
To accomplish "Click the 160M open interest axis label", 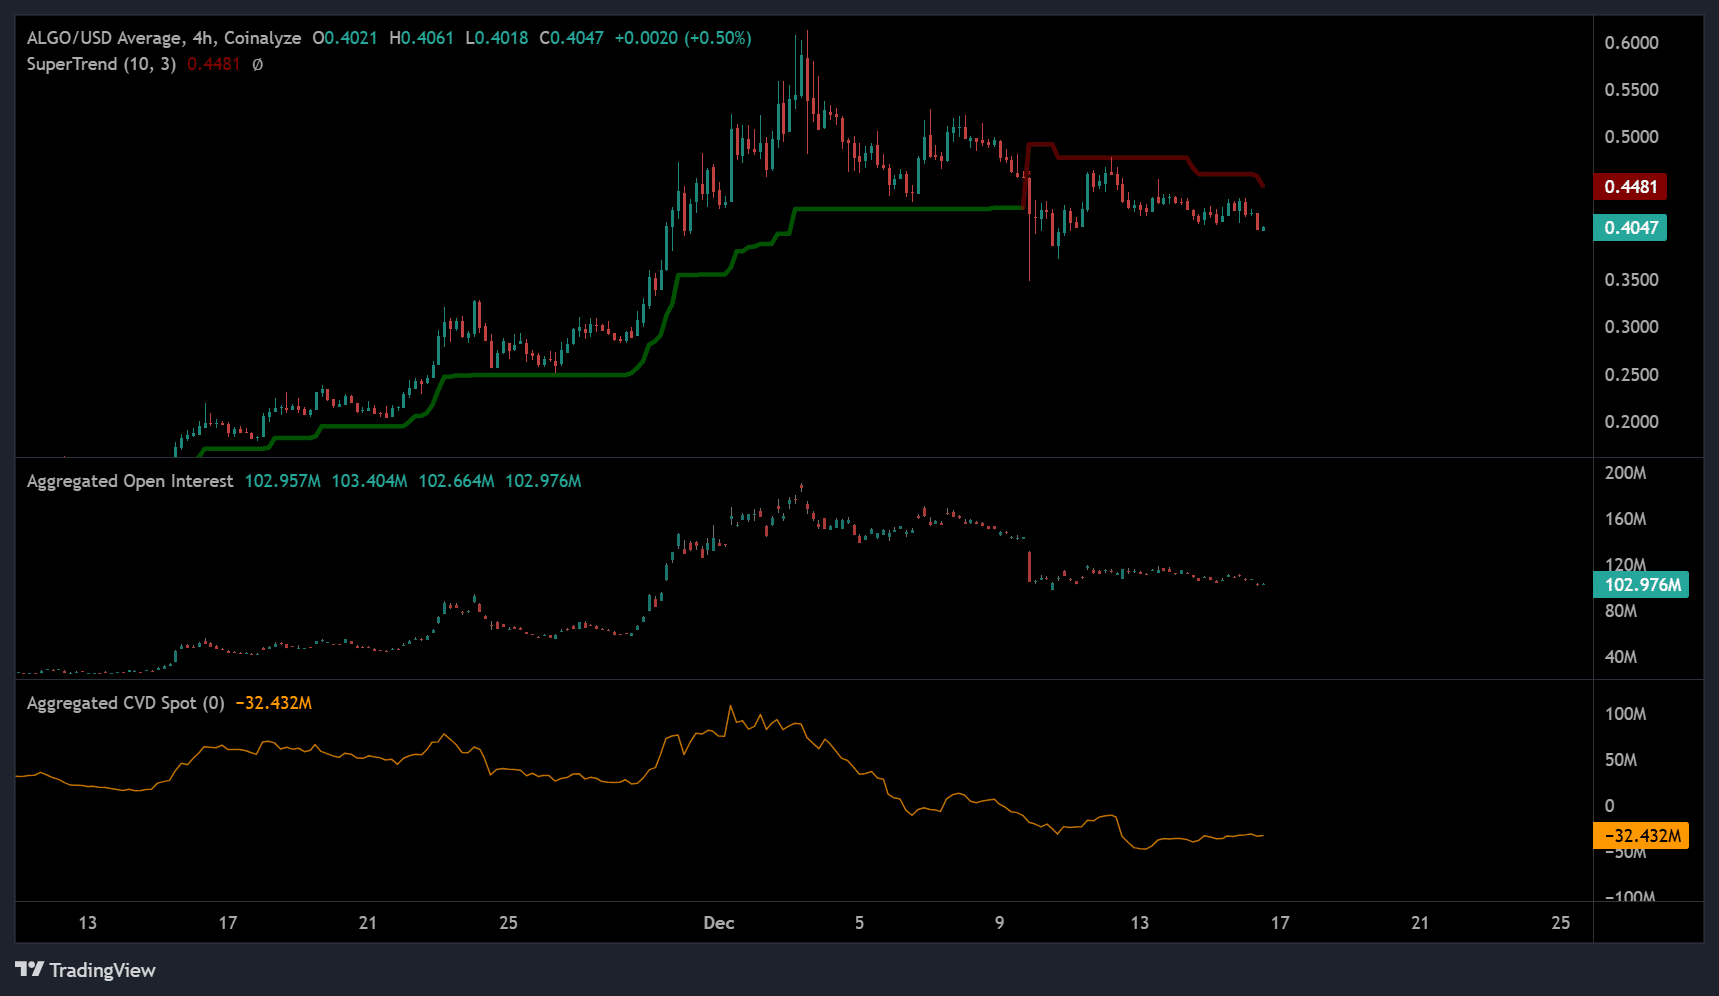I will coord(1625,519).
